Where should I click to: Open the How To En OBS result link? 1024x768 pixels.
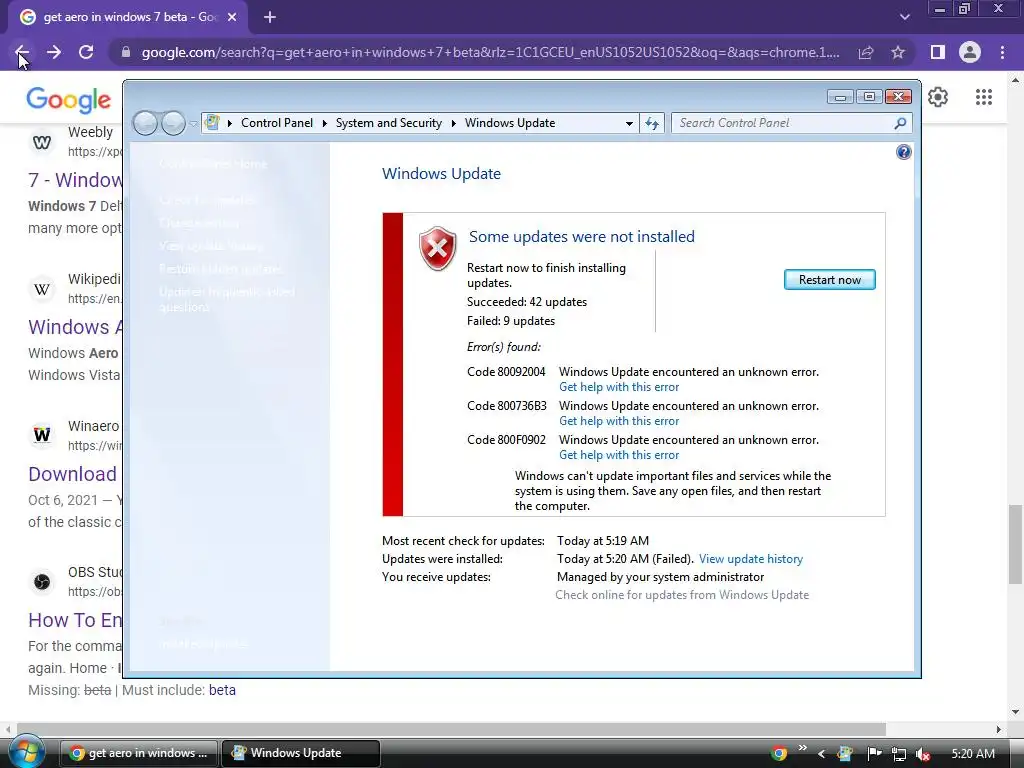click(75, 620)
